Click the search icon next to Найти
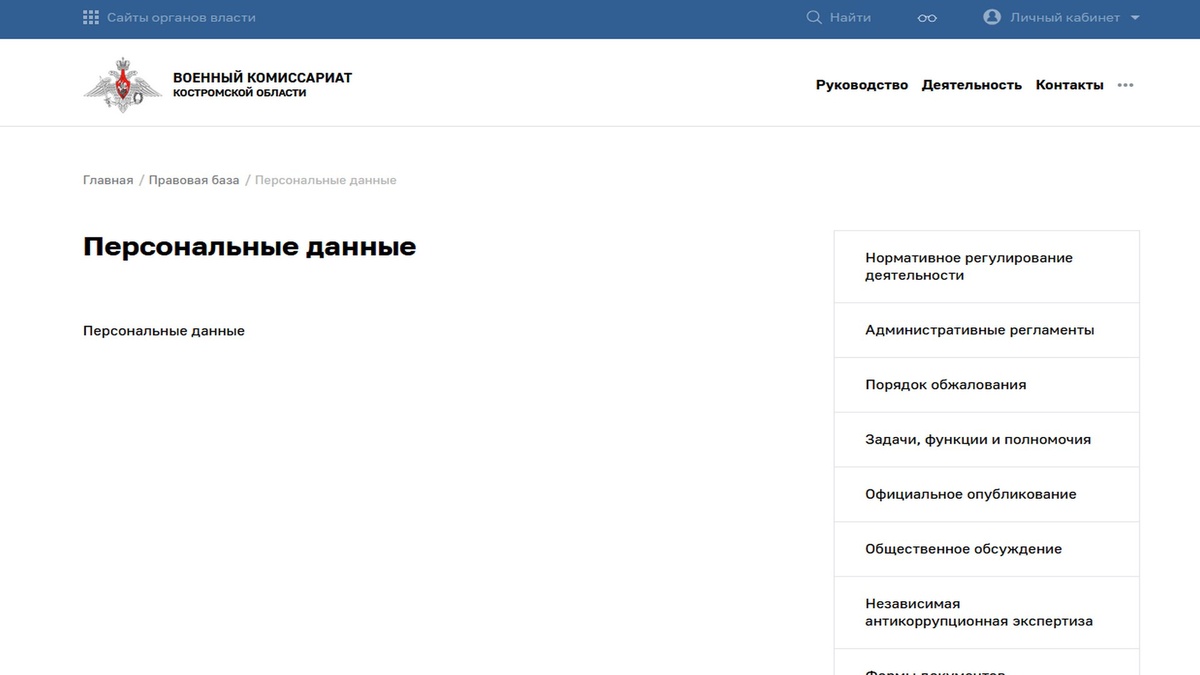Viewport: 1200px width, 675px height. pos(813,16)
